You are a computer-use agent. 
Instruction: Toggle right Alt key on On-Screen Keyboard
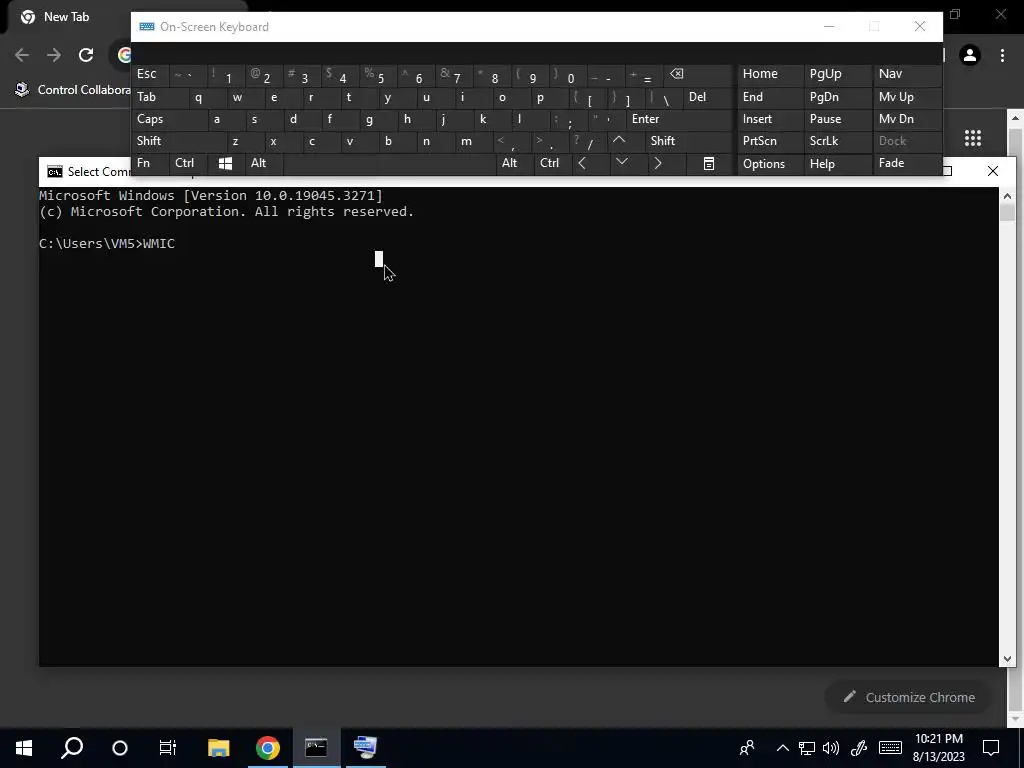click(515, 163)
